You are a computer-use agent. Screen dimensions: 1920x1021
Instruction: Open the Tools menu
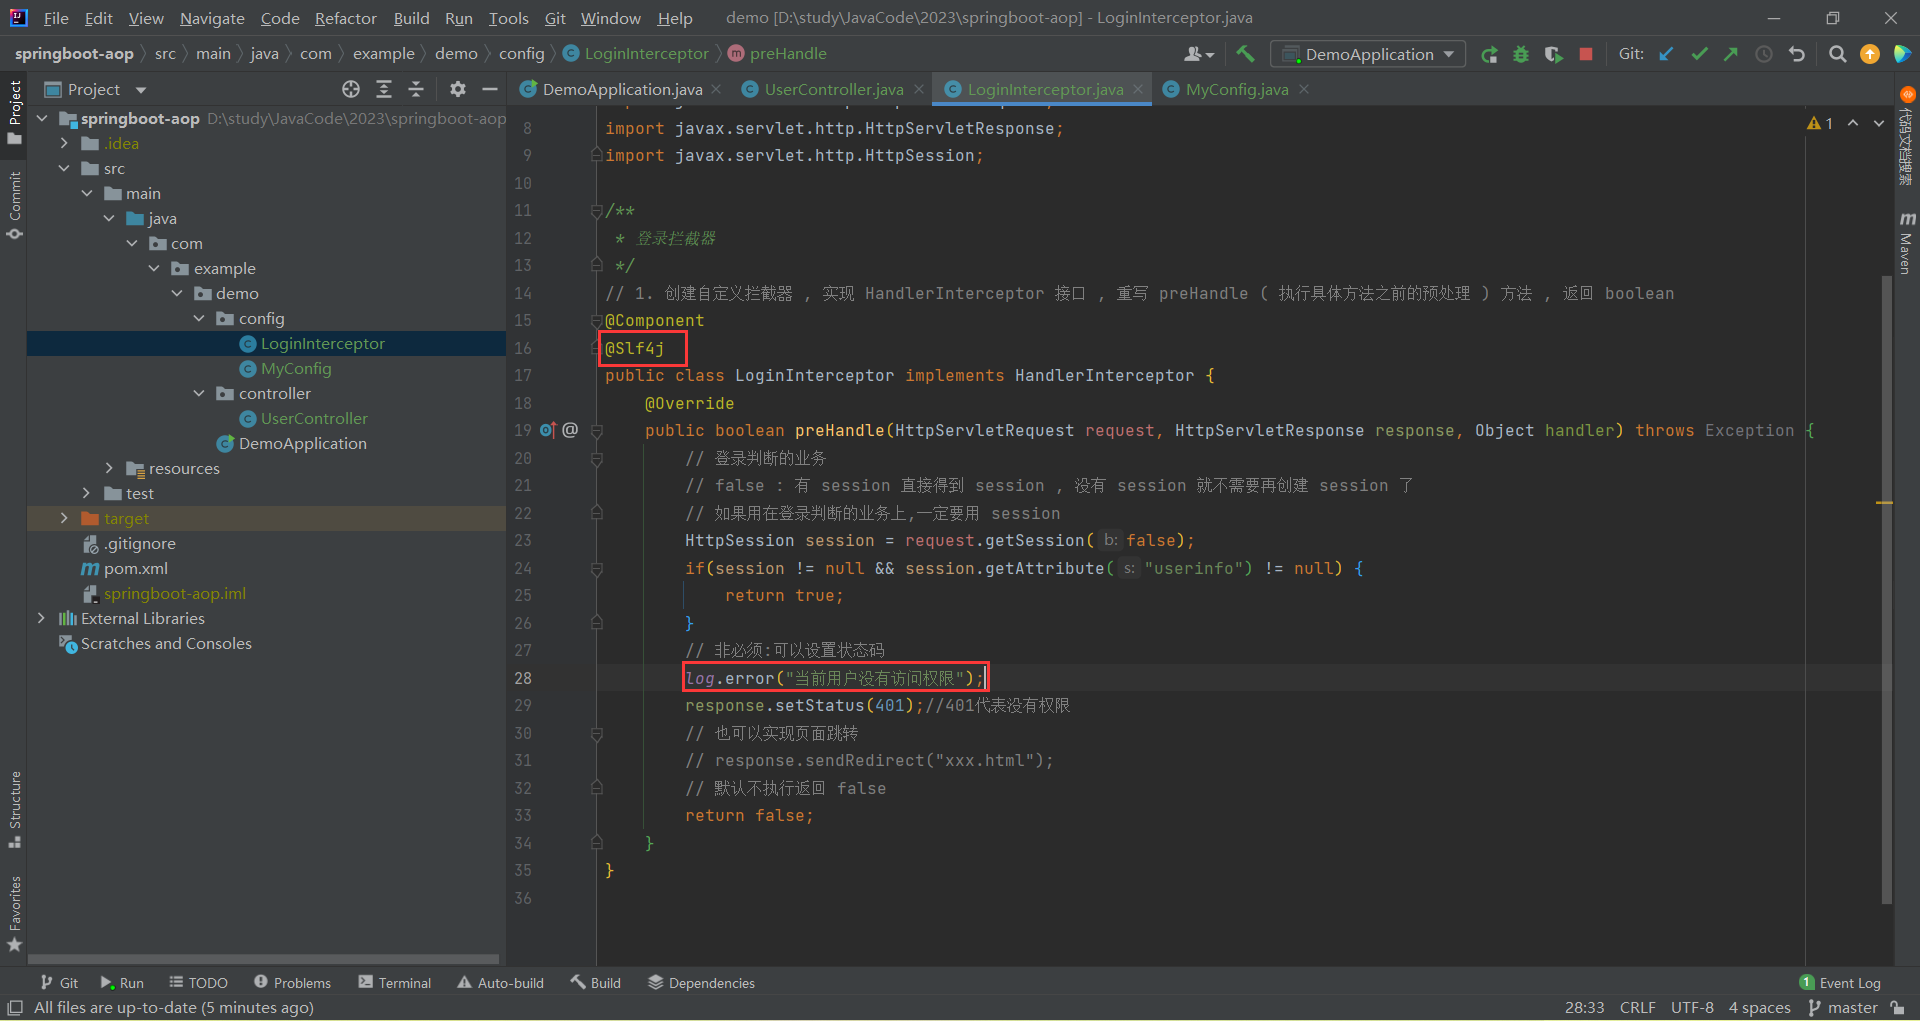508,18
